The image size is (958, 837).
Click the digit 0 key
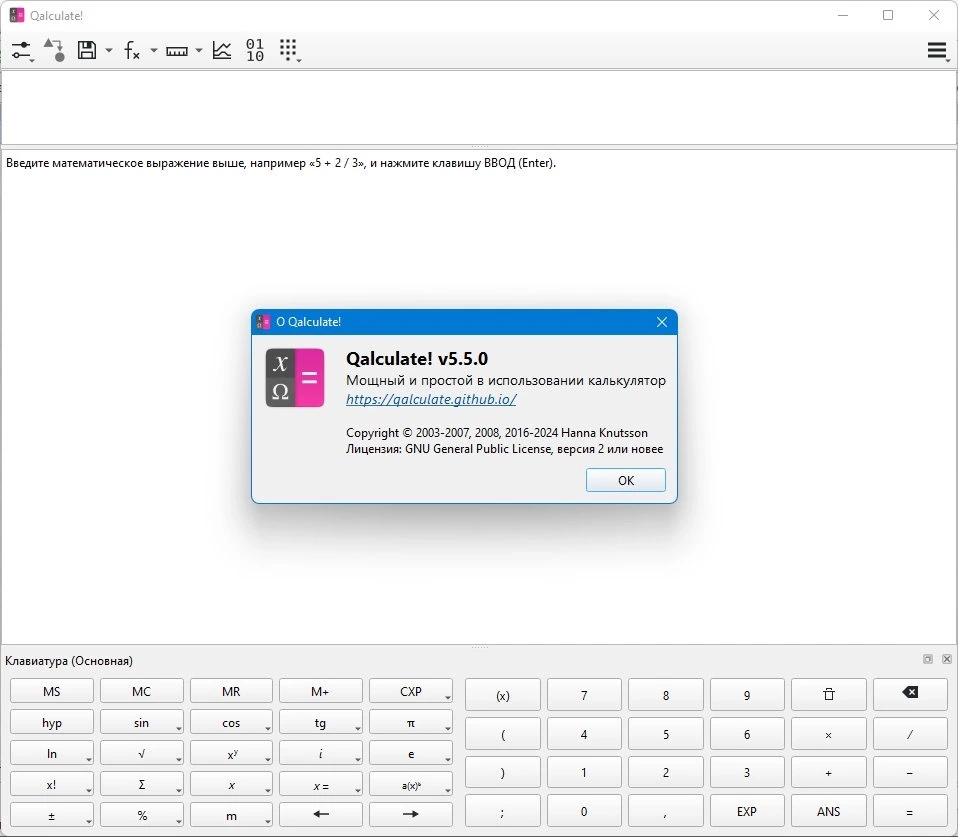coord(584,811)
